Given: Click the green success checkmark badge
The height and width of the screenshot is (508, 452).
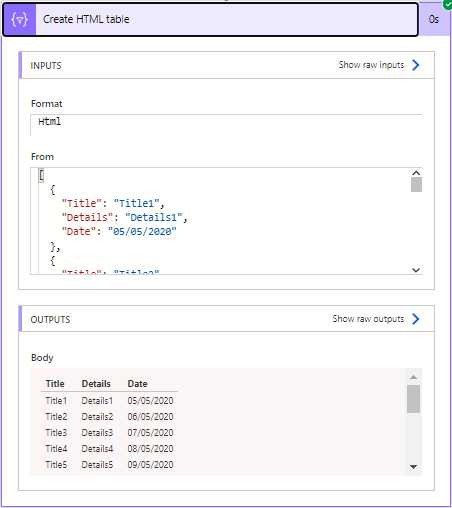Looking at the screenshot, I should click(448, 4).
